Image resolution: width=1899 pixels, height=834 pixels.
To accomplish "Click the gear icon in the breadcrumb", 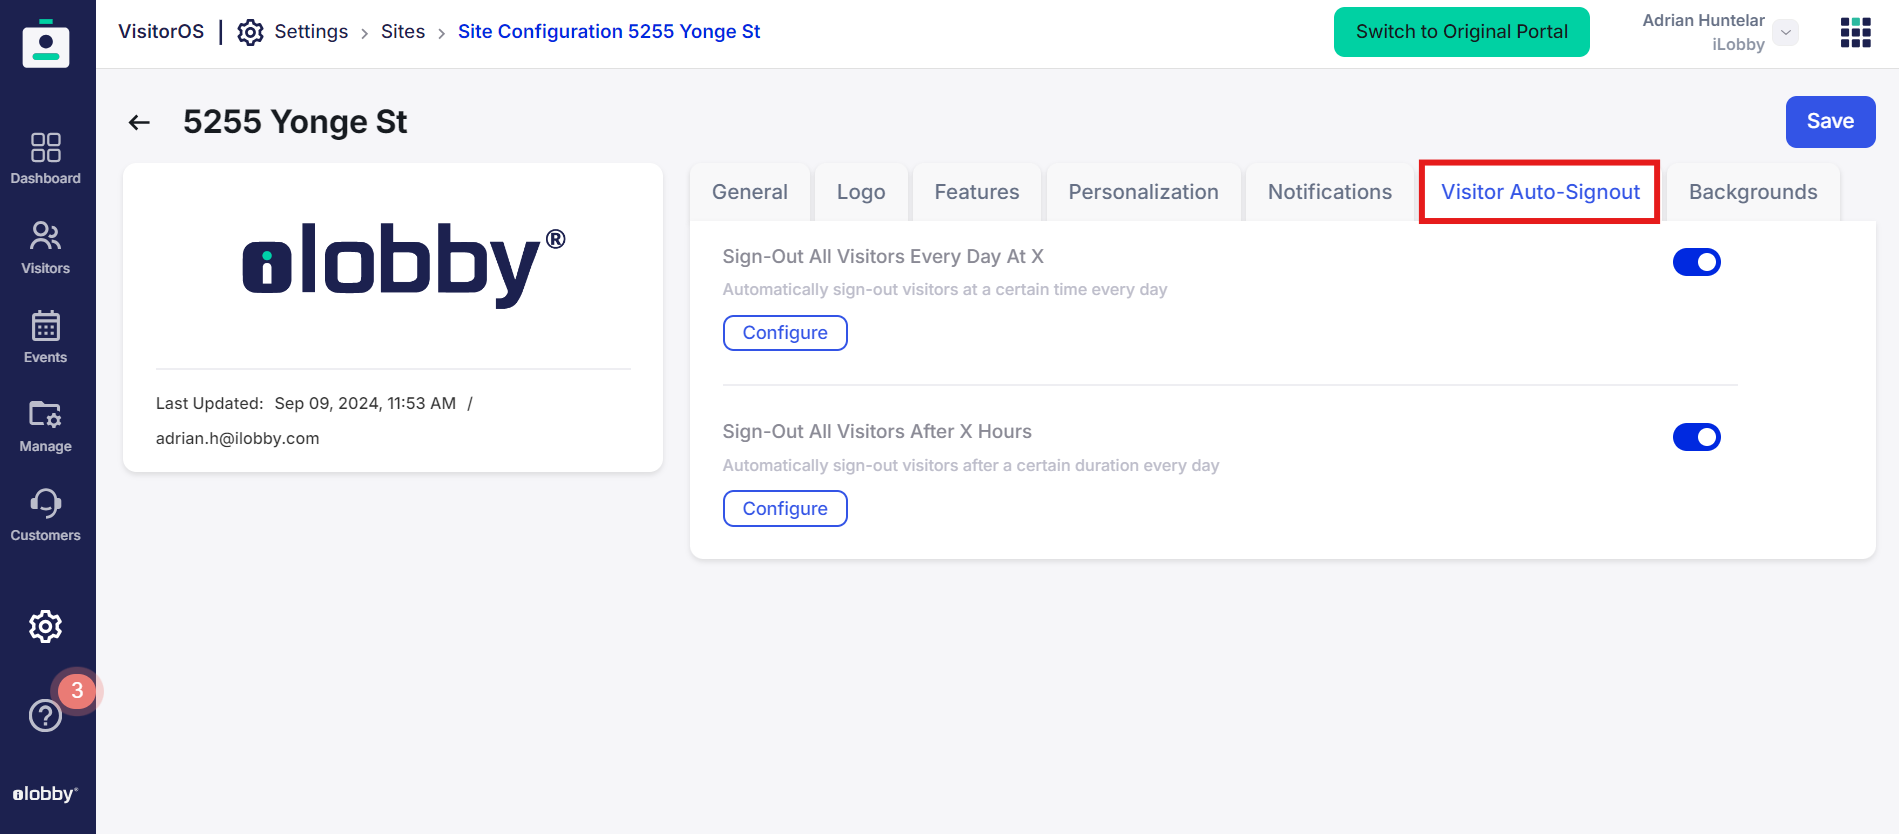I will click(250, 32).
